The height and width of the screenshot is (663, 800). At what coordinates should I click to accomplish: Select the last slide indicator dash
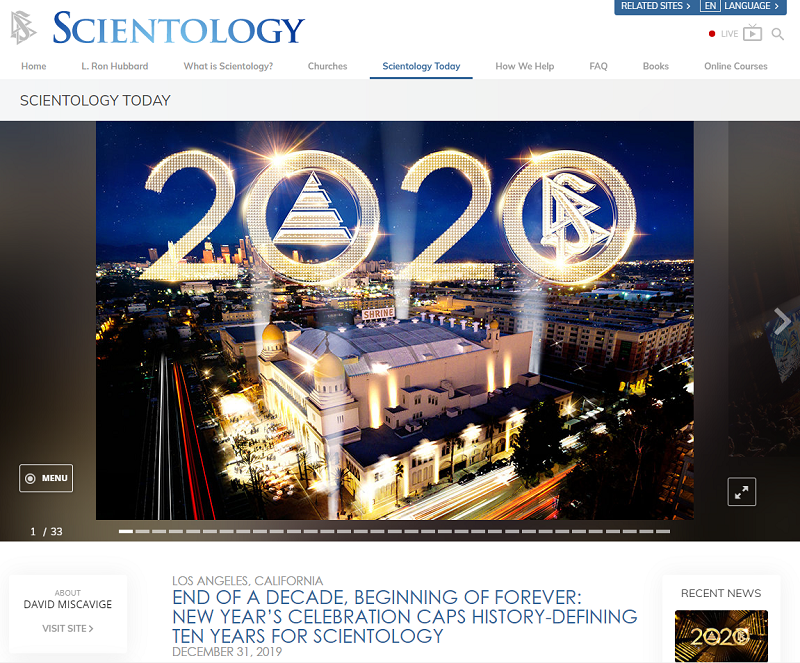pyautogui.click(x=663, y=531)
